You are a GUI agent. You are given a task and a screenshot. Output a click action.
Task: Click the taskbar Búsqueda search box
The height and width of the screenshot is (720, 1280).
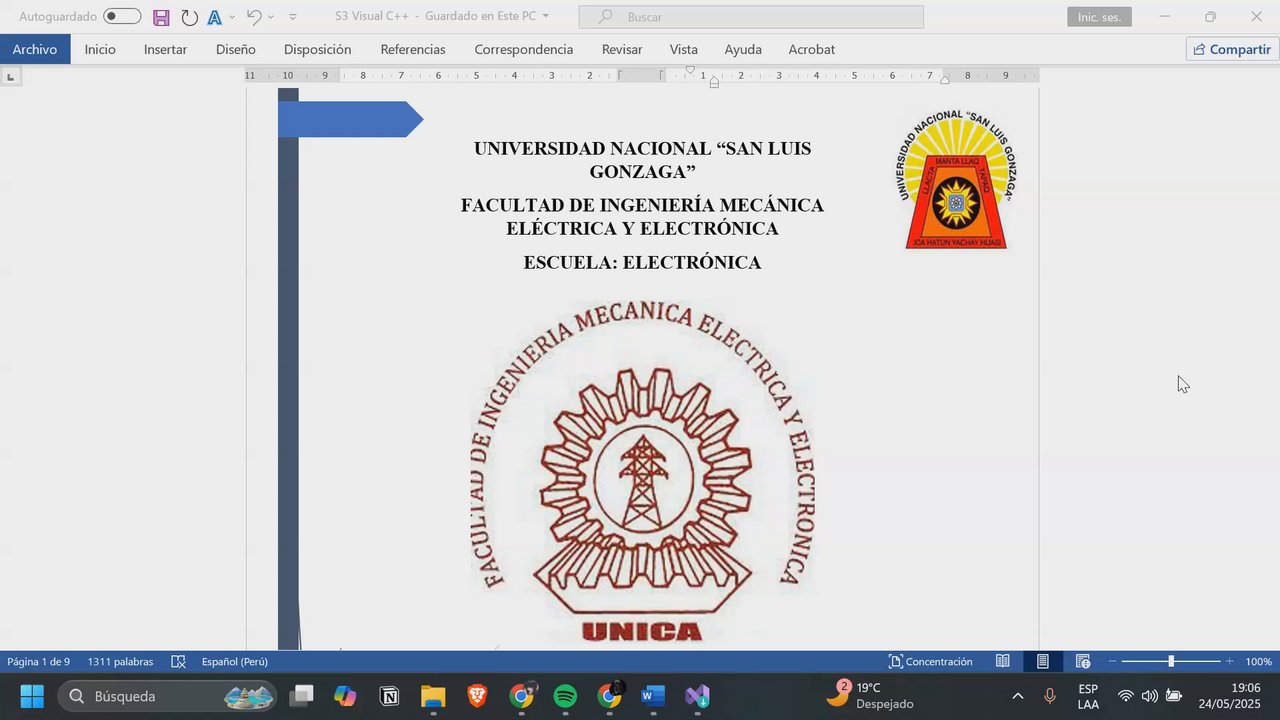(x=169, y=696)
